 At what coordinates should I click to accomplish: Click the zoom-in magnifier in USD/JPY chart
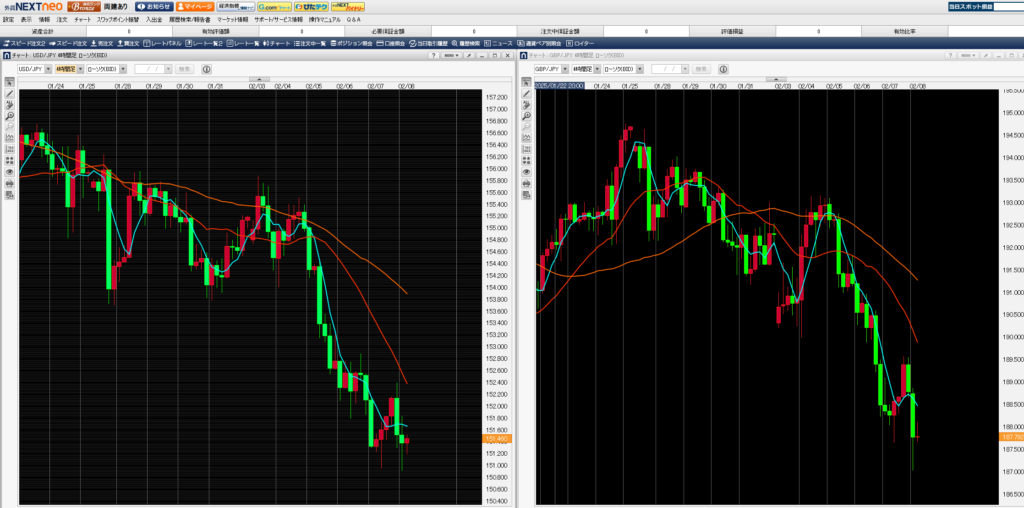(x=9, y=117)
